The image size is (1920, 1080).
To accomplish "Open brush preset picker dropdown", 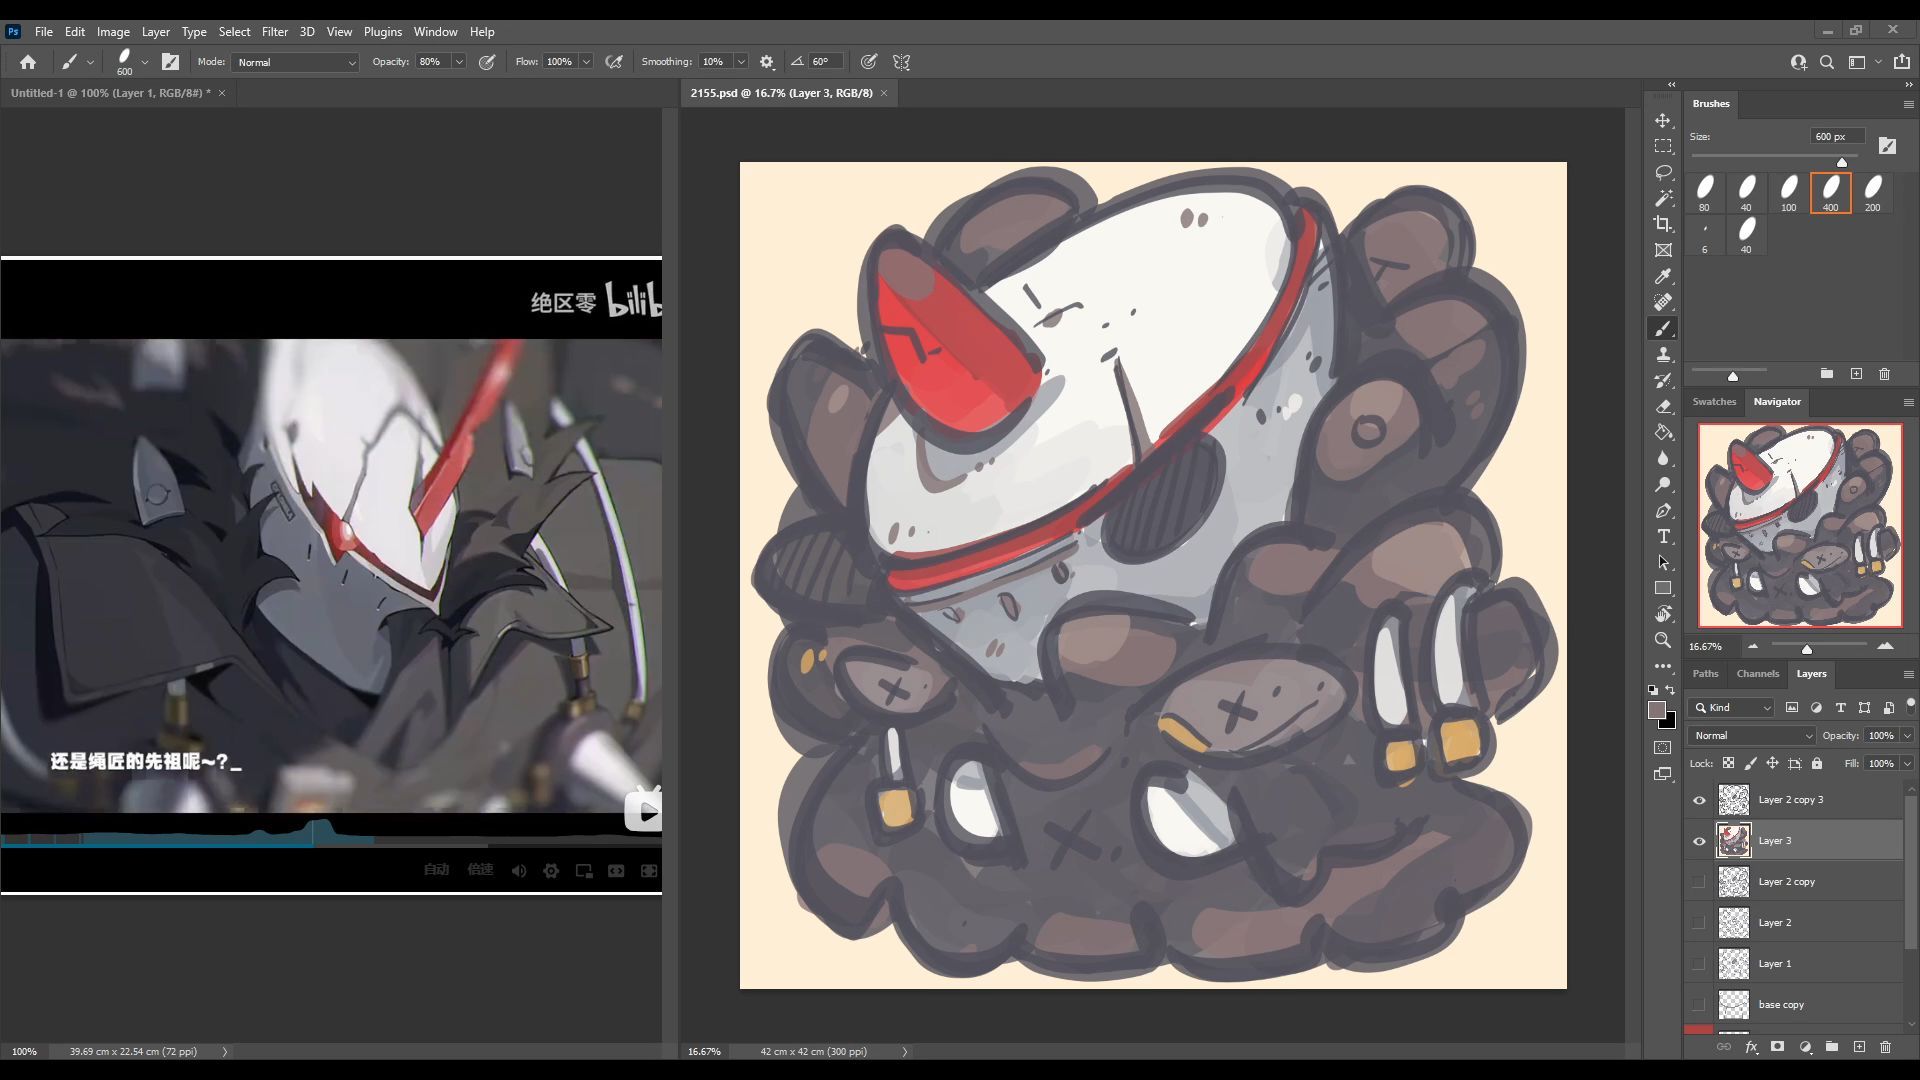I will click(x=145, y=62).
